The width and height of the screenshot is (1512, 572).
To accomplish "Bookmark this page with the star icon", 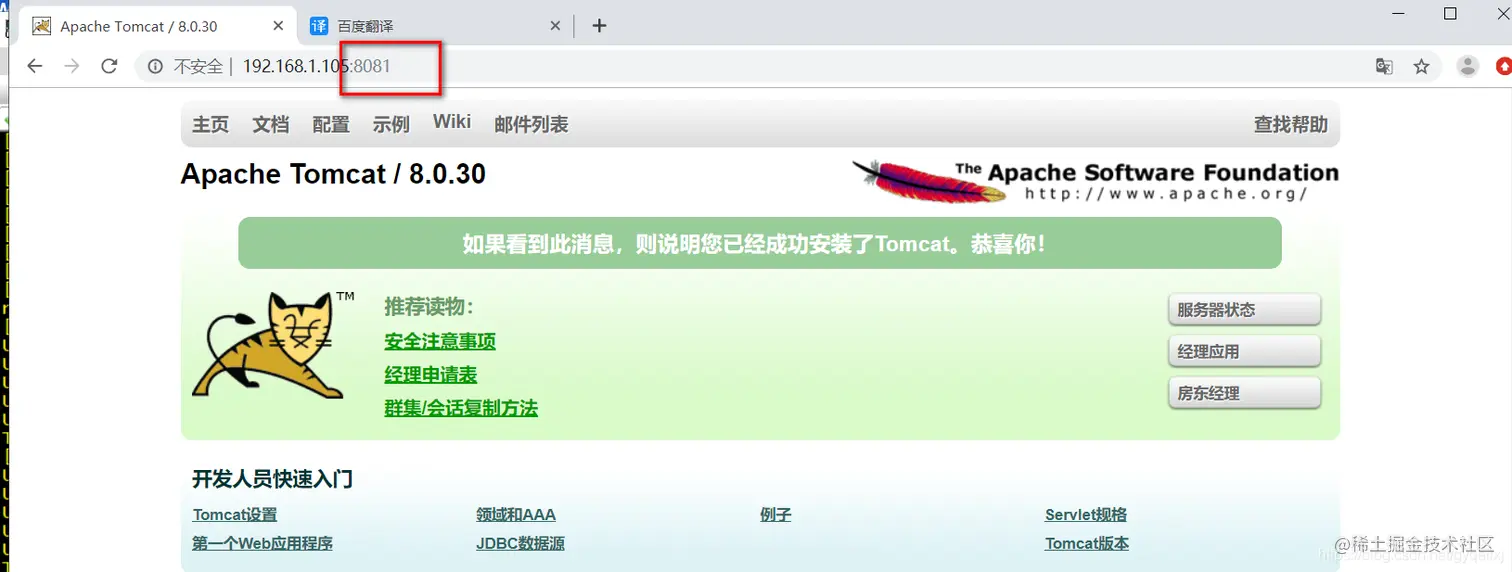I will tap(1421, 66).
